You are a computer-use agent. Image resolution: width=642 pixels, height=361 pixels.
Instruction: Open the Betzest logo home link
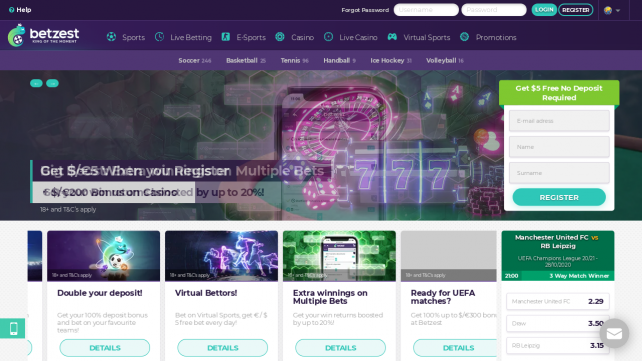pyautogui.click(x=43, y=35)
